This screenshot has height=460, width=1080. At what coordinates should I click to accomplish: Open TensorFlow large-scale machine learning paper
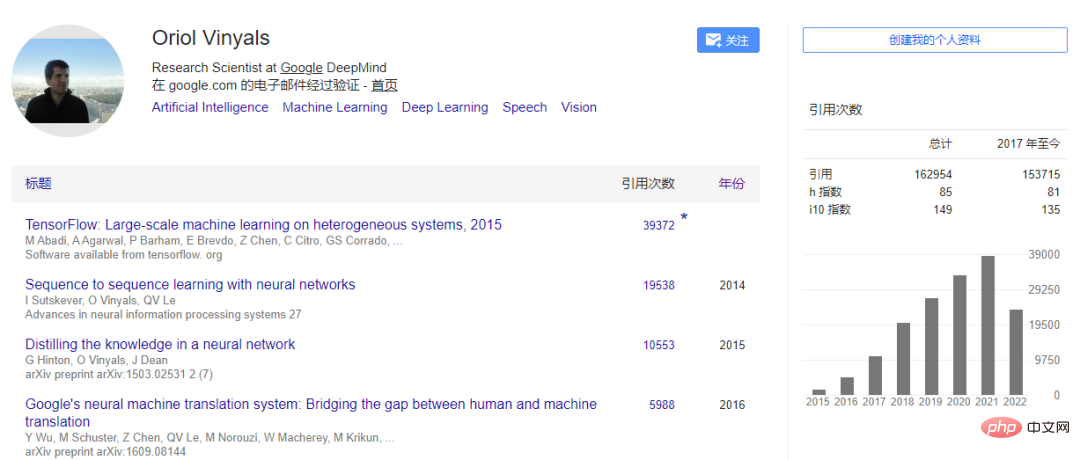click(263, 224)
